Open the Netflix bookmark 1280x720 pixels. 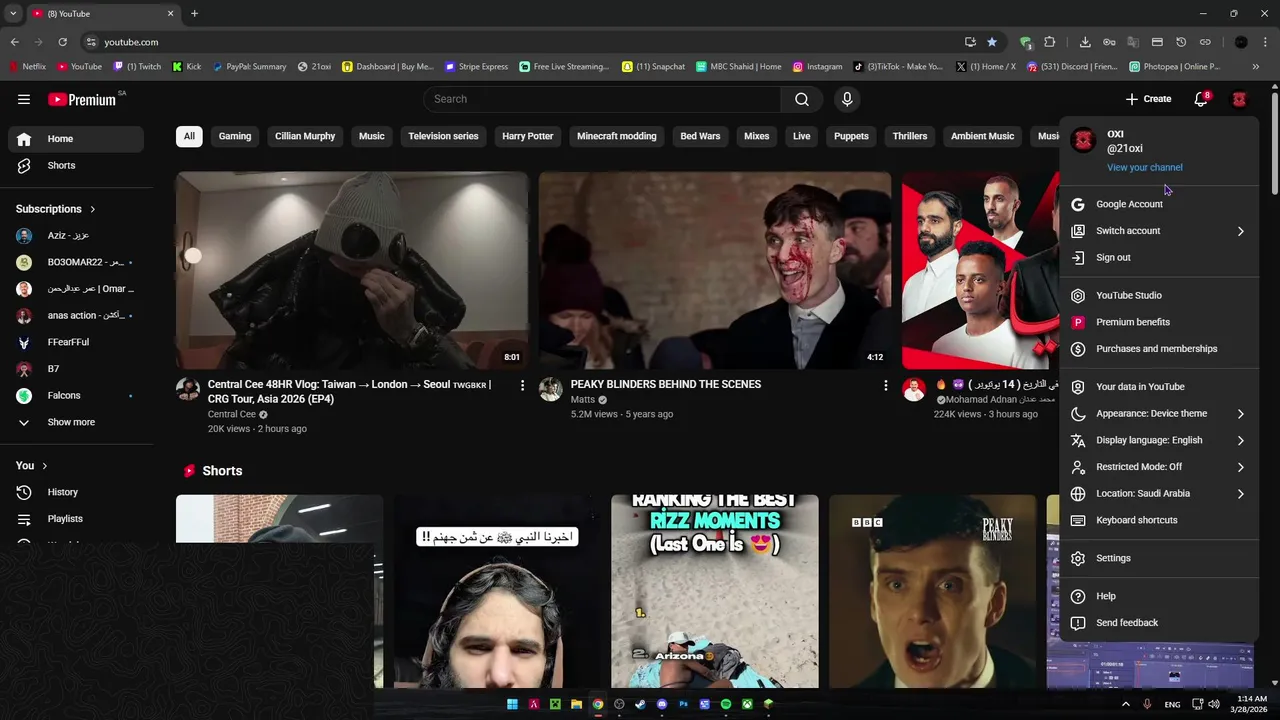27,67
